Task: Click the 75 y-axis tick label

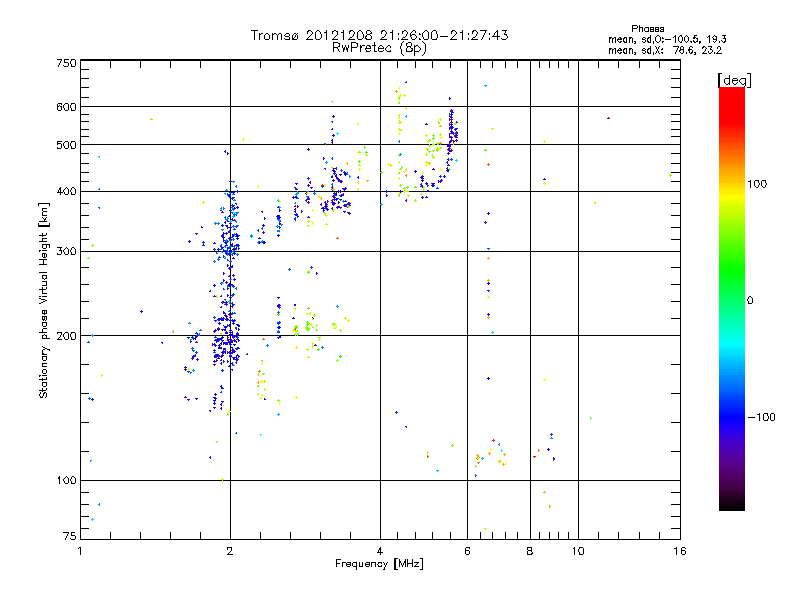Action: point(70,536)
